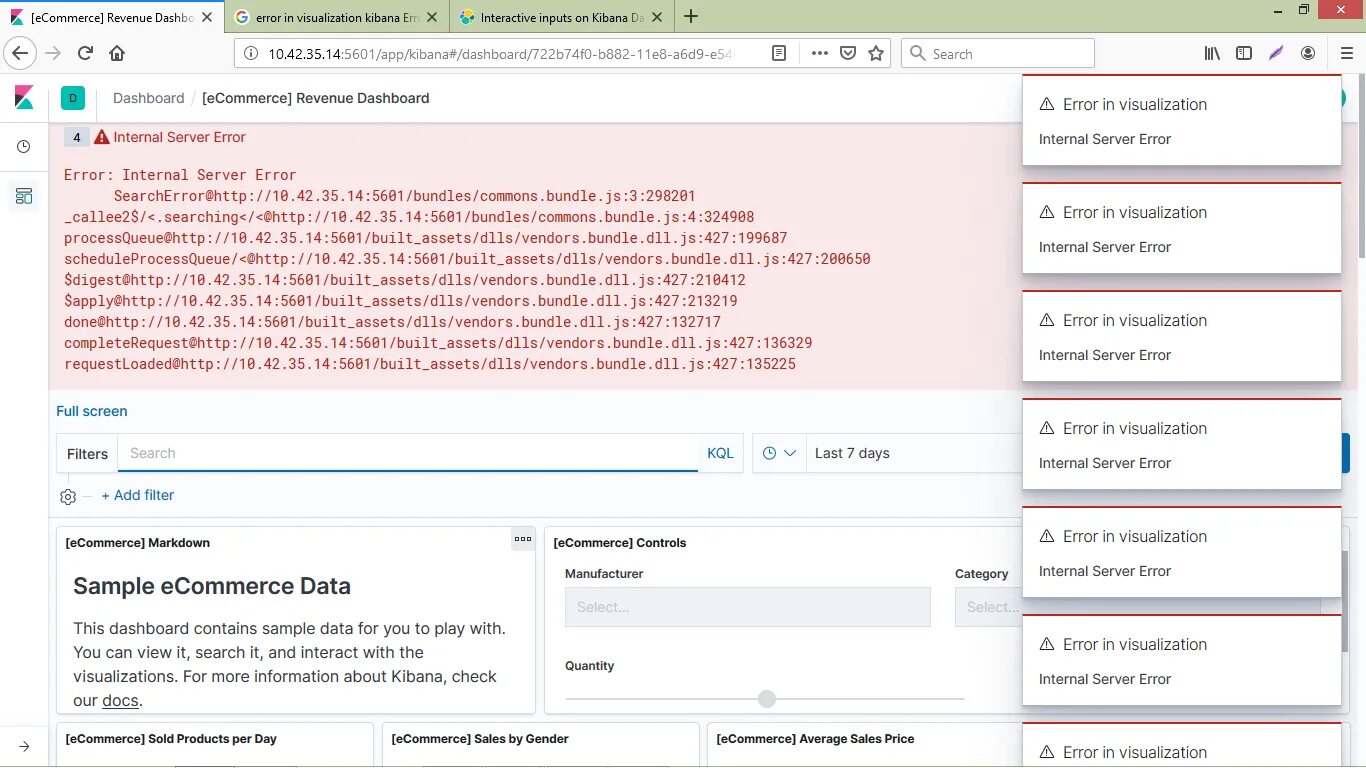Show sidebars icon
This screenshot has height=768, width=1366.
tap(1244, 54)
